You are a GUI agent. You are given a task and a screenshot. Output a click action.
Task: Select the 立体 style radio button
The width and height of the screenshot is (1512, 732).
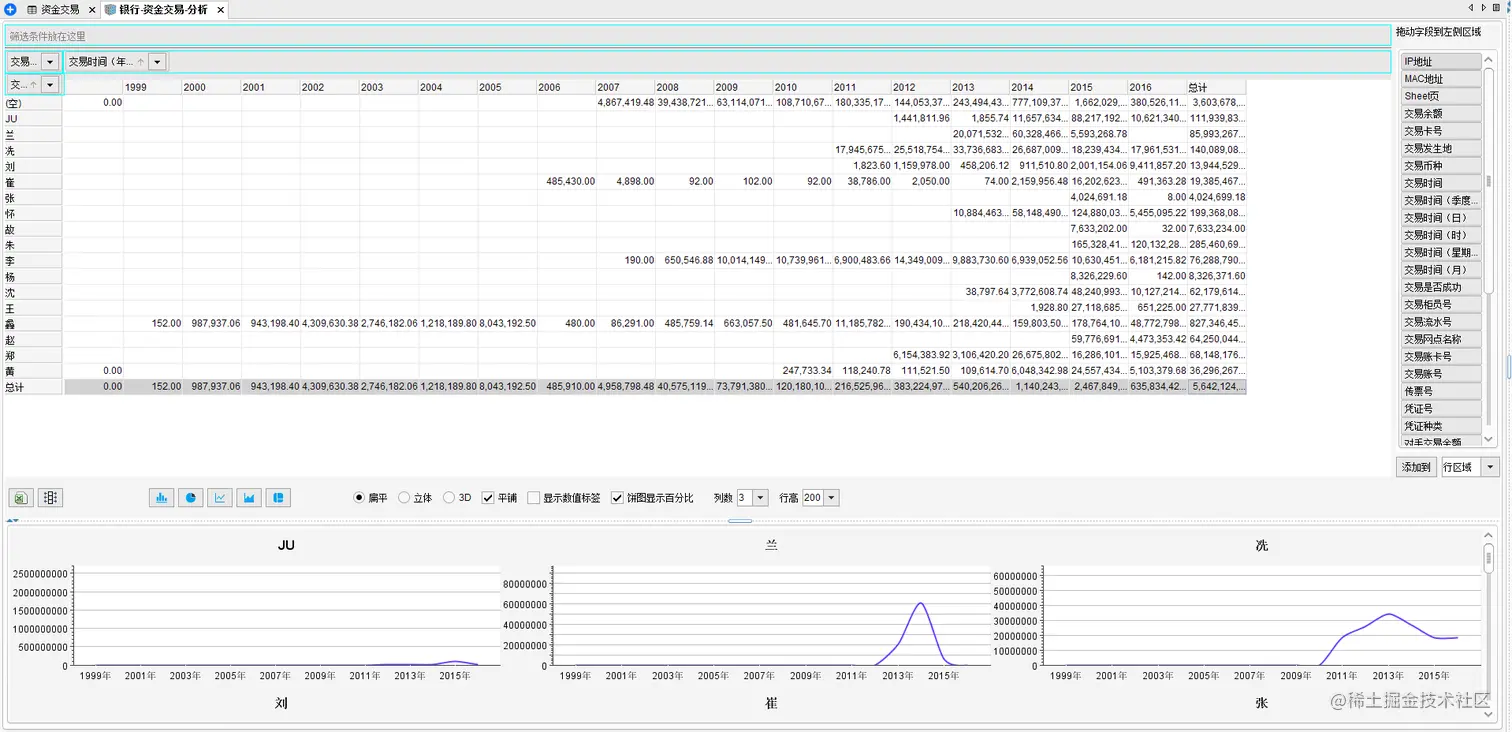coord(404,498)
